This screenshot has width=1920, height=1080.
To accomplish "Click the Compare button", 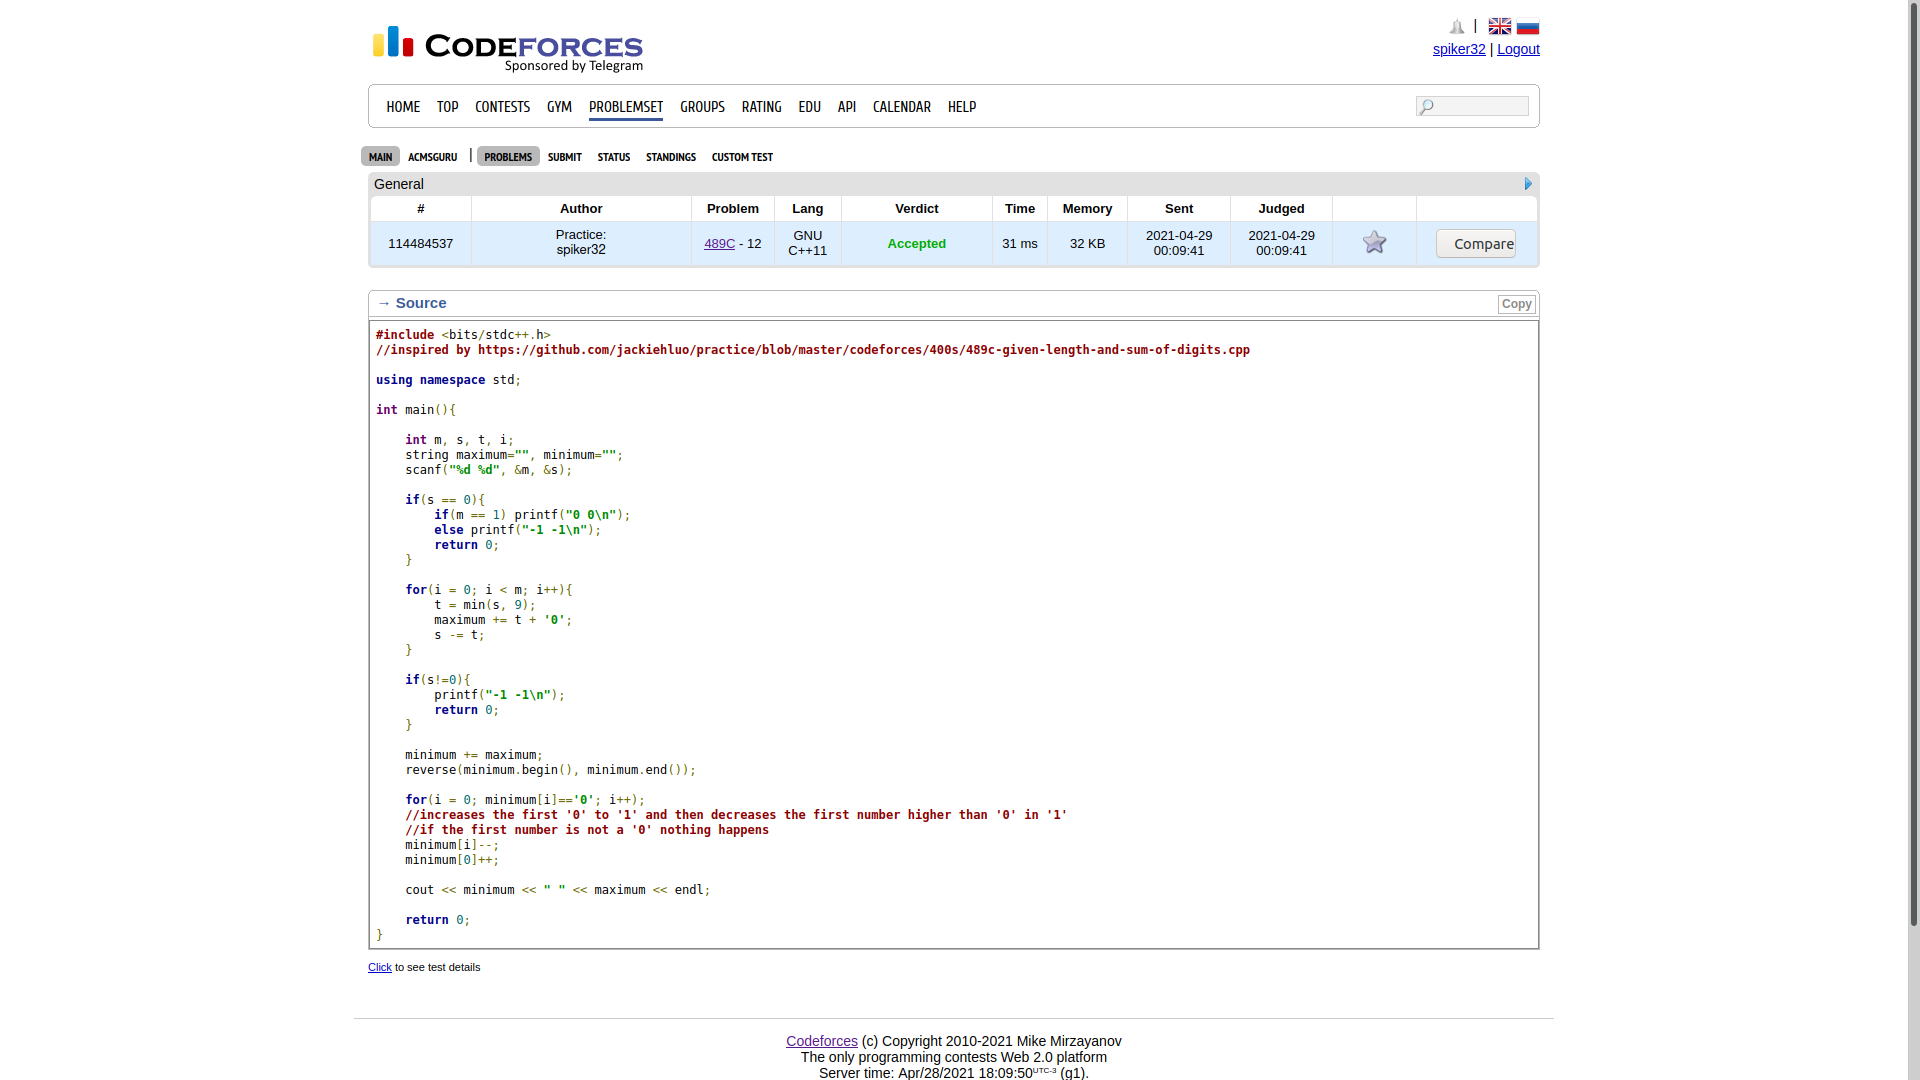I will click(x=1476, y=244).
